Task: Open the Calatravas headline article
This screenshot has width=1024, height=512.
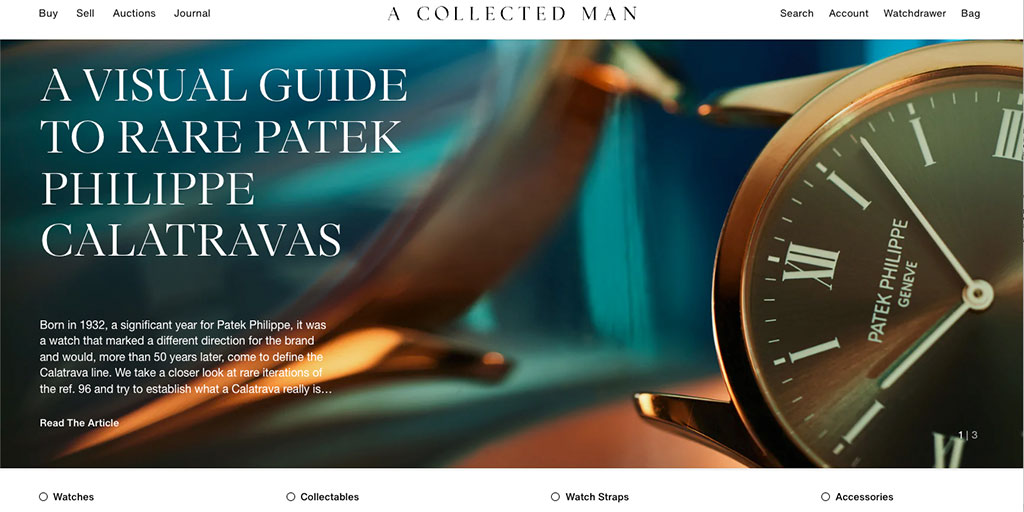Action: pos(224,162)
